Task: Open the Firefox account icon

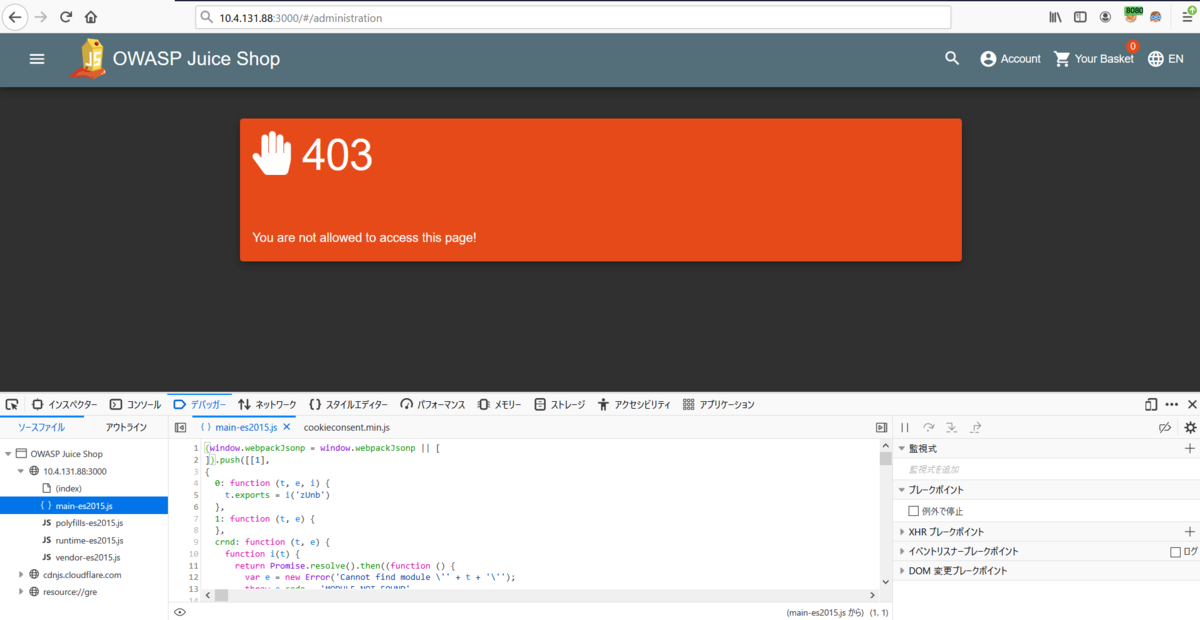Action: pyautogui.click(x=1105, y=17)
